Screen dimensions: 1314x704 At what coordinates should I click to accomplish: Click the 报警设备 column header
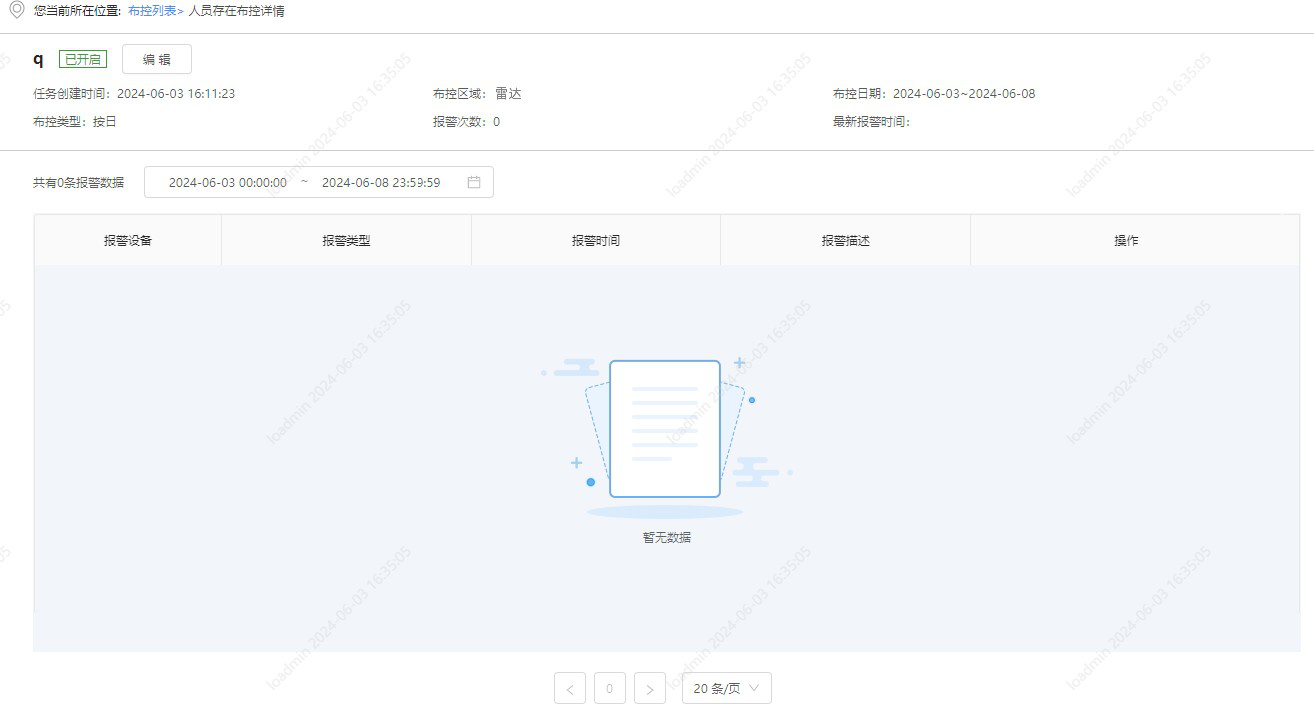pos(128,240)
